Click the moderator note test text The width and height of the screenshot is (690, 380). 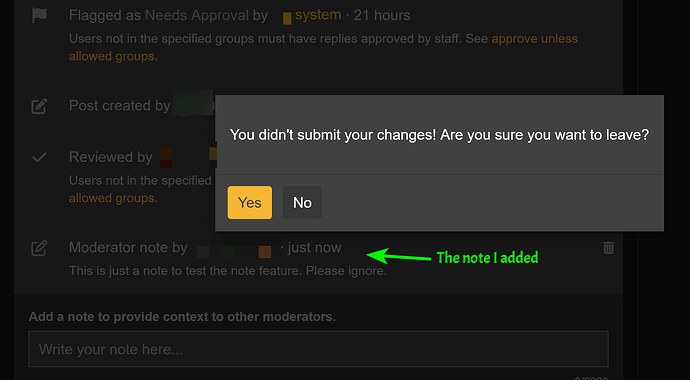228,270
